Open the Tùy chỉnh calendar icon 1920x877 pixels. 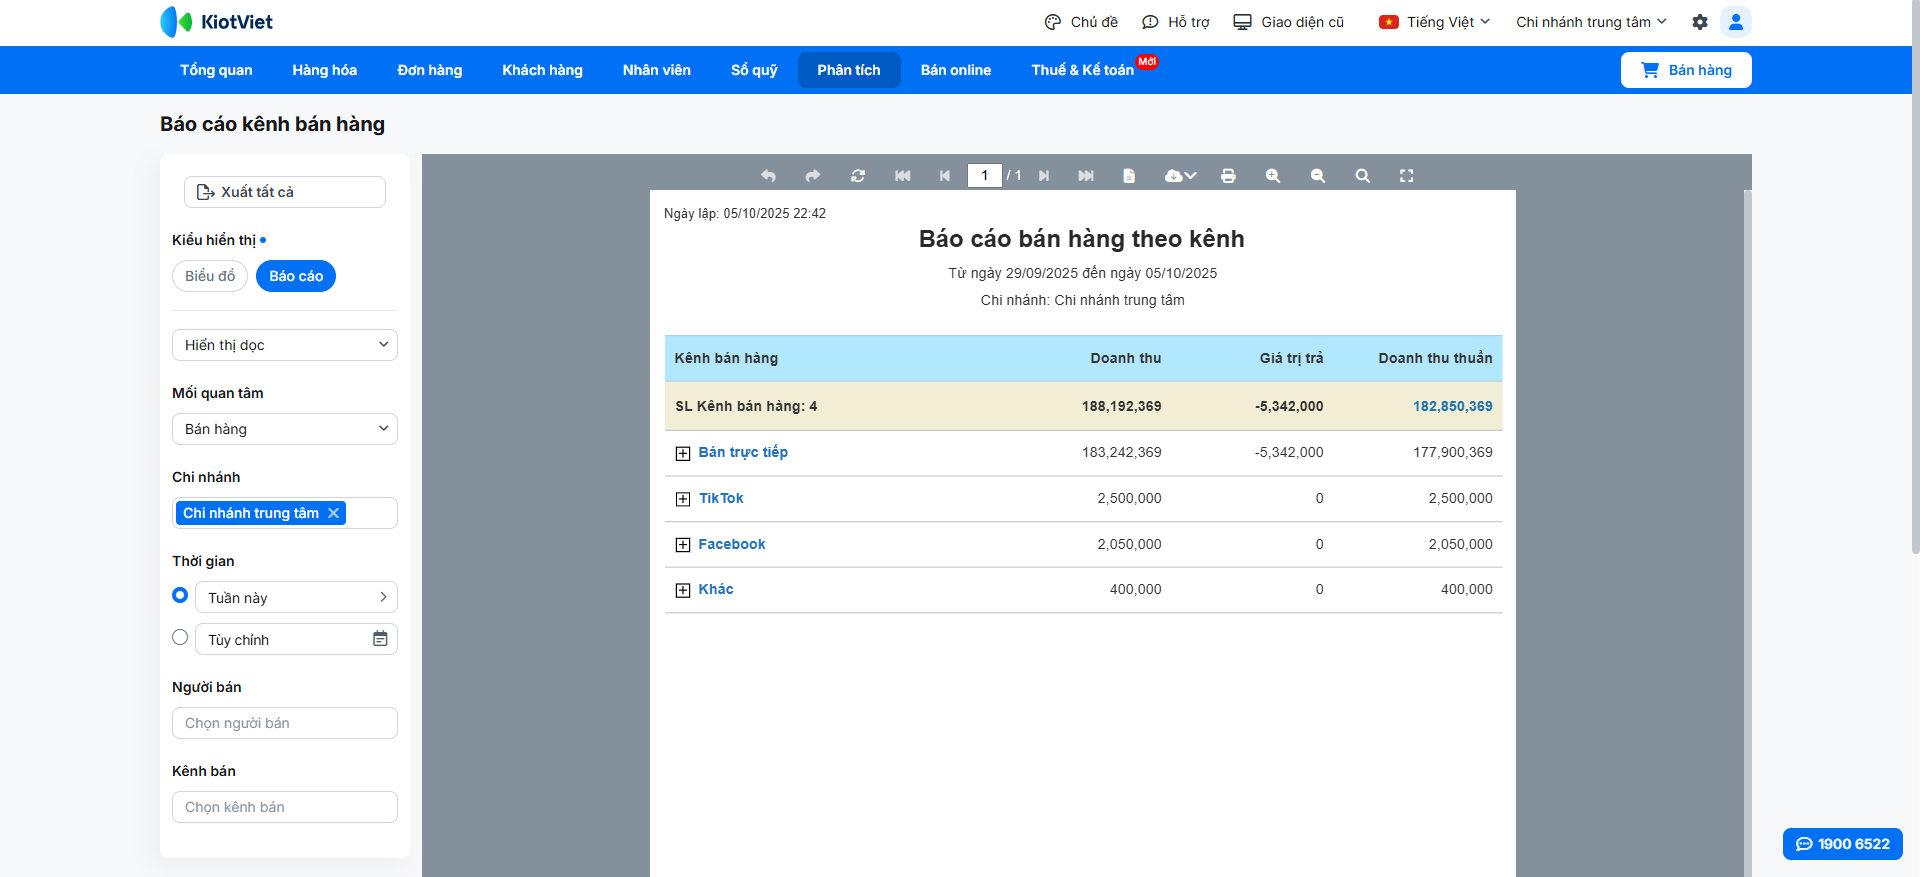pyautogui.click(x=380, y=639)
